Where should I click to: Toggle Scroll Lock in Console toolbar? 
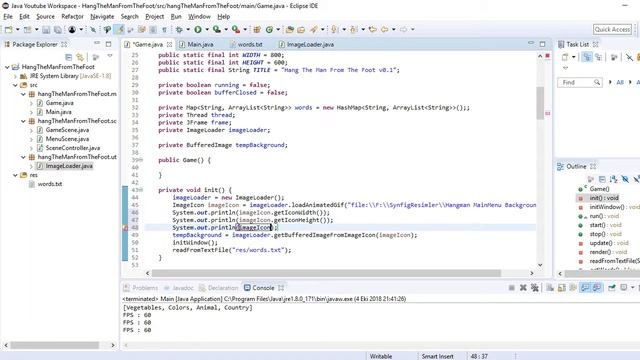[561, 288]
